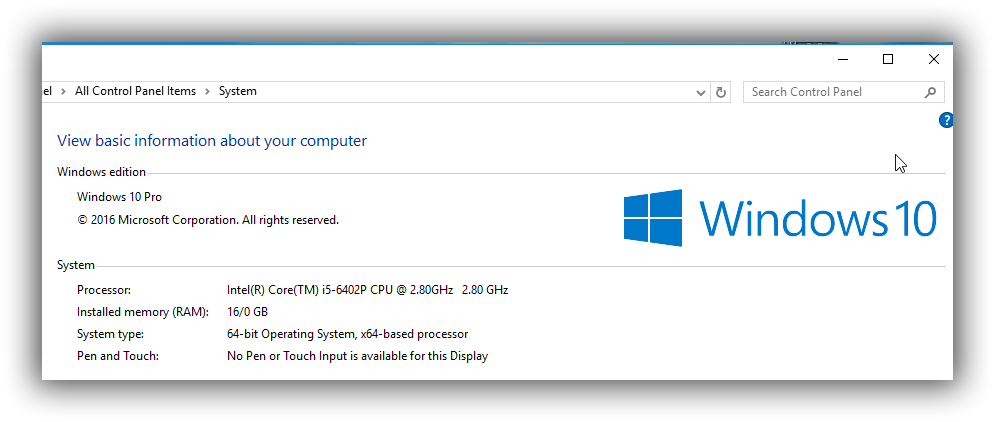Go to All Control Panel Items breadcrumb
Screen dimensions: 995x422
135,91
